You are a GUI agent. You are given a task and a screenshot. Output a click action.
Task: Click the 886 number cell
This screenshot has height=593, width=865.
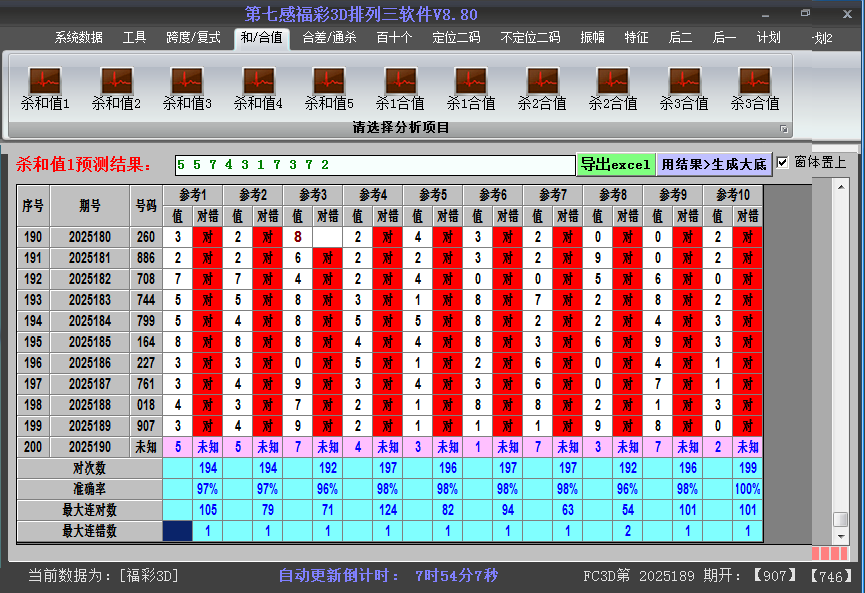[146, 258]
